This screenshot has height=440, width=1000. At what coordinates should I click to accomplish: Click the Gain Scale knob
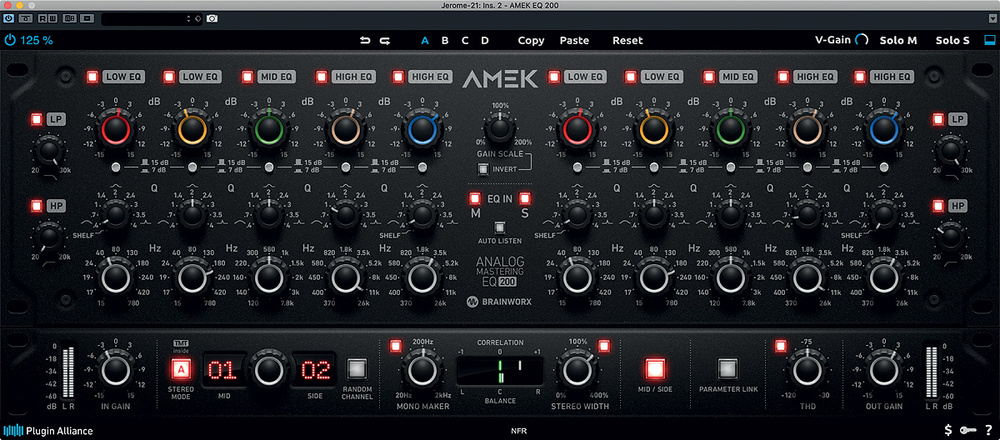tap(500, 128)
